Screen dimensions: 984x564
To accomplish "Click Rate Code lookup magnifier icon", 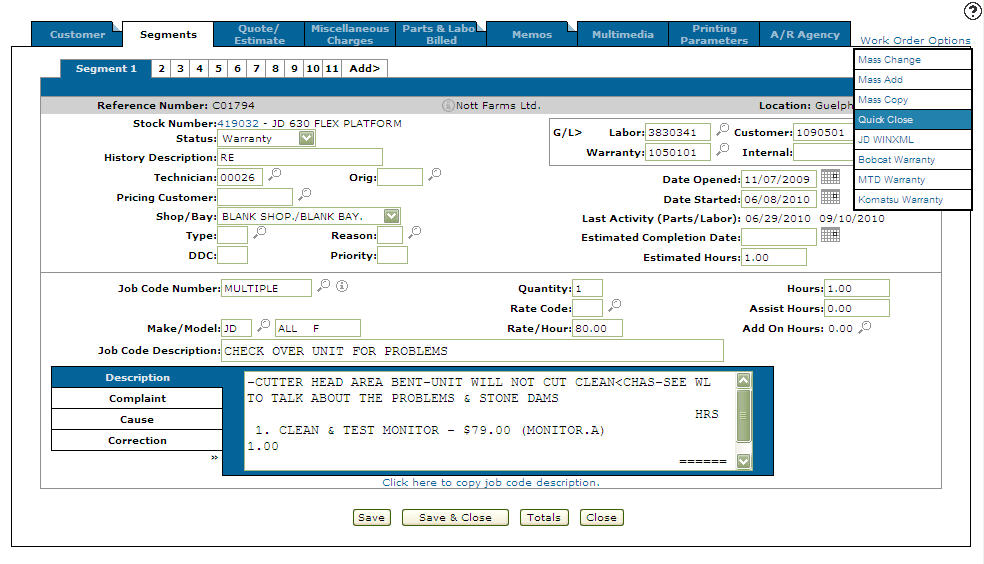I will click(615, 305).
